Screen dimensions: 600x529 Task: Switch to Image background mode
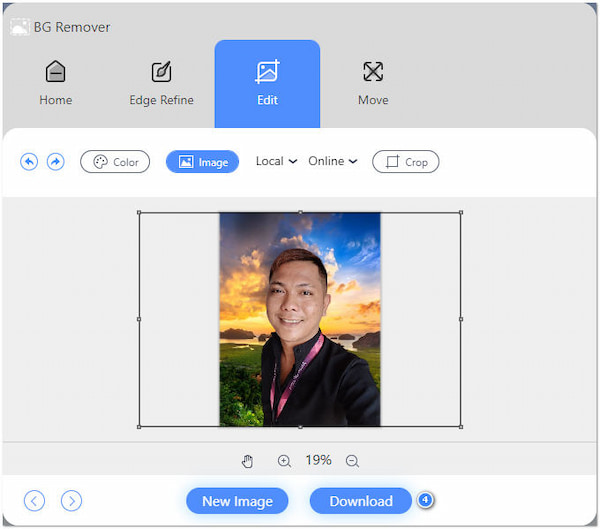(x=202, y=162)
